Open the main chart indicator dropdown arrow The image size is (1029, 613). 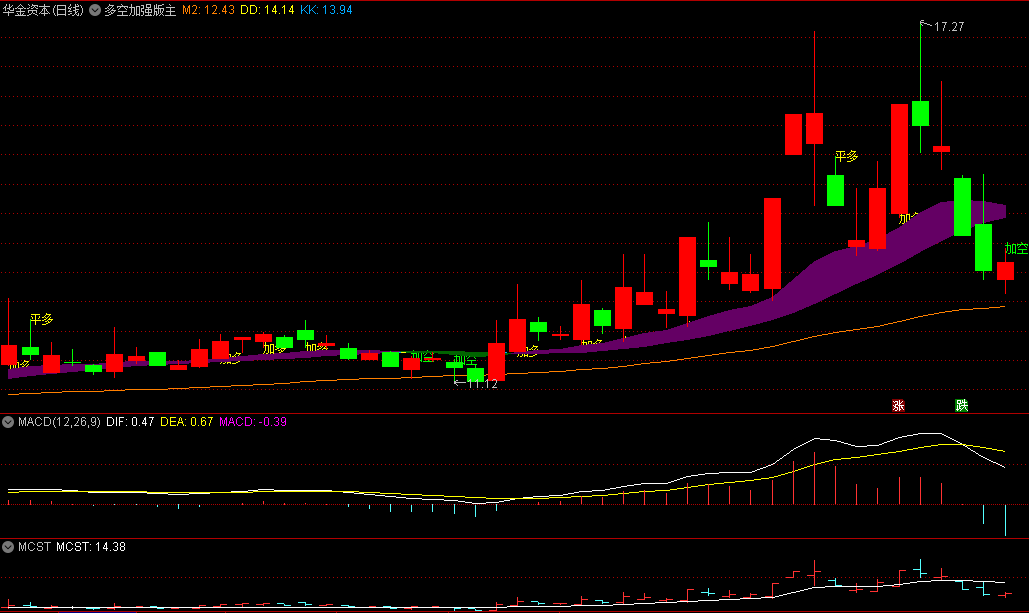[95, 10]
